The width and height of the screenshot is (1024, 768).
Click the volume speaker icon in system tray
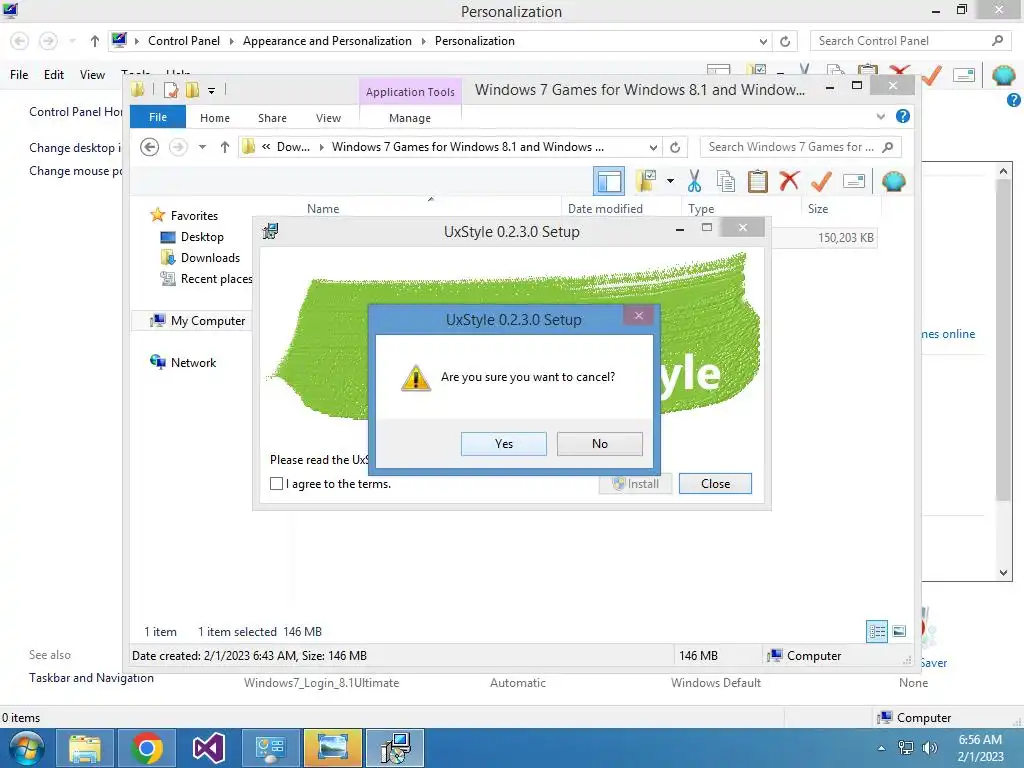929,748
